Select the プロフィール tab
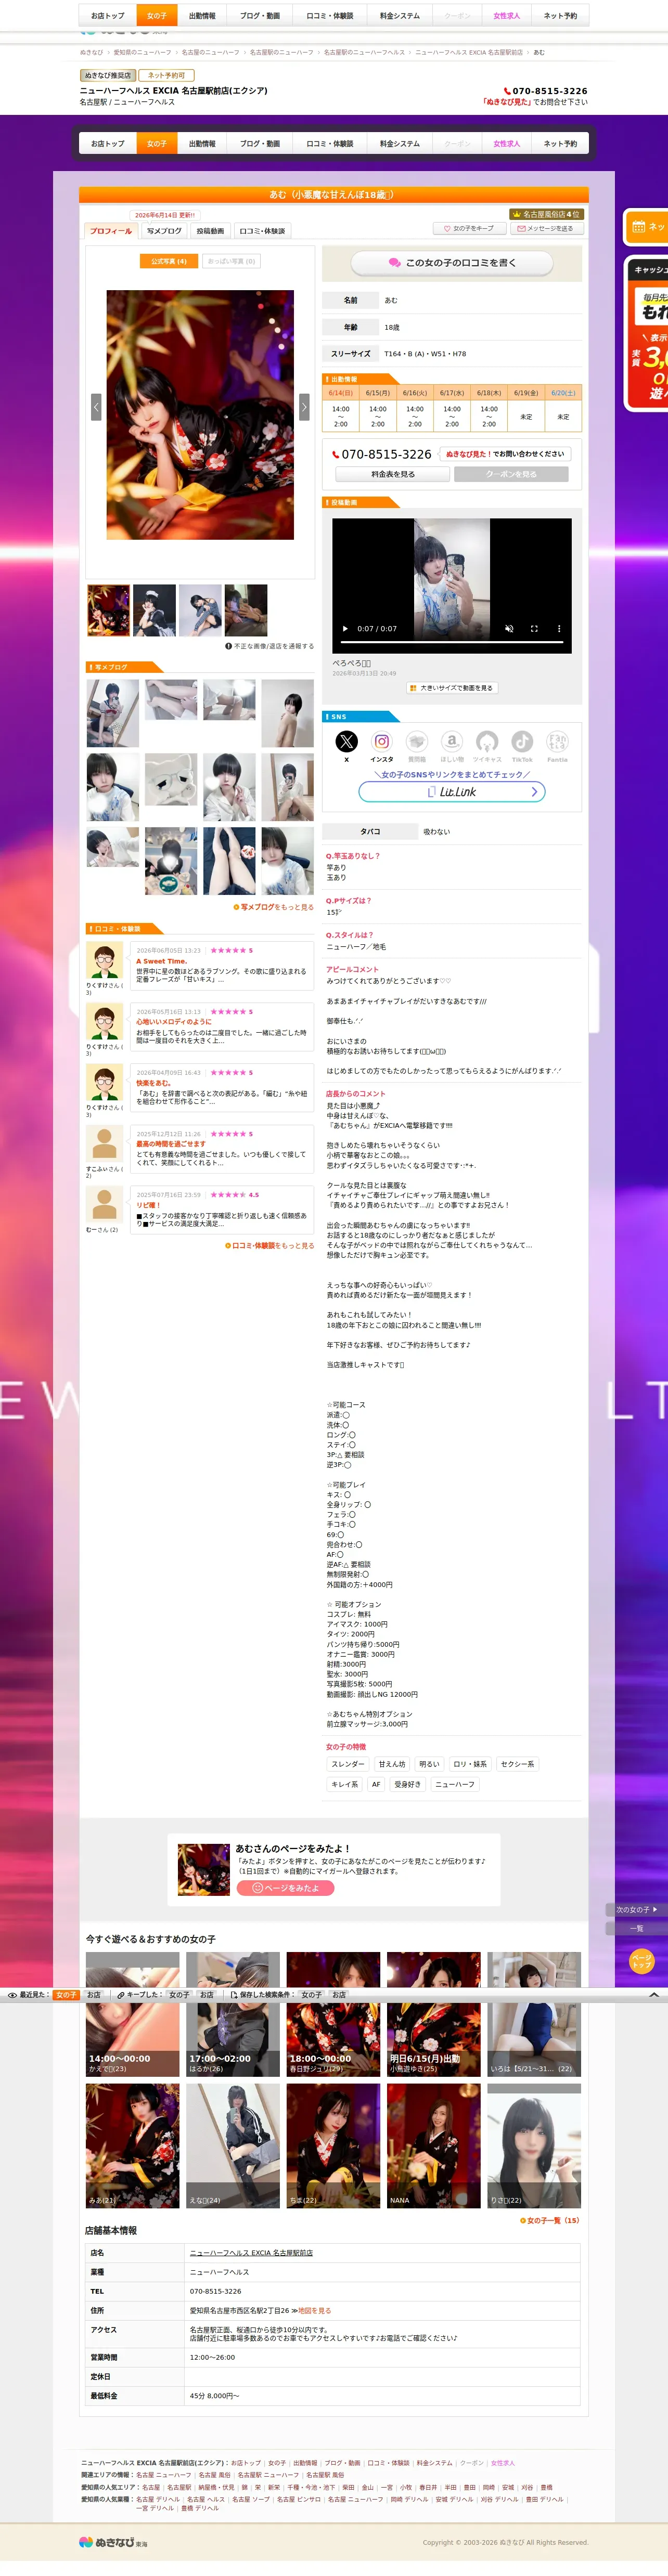 tap(111, 231)
